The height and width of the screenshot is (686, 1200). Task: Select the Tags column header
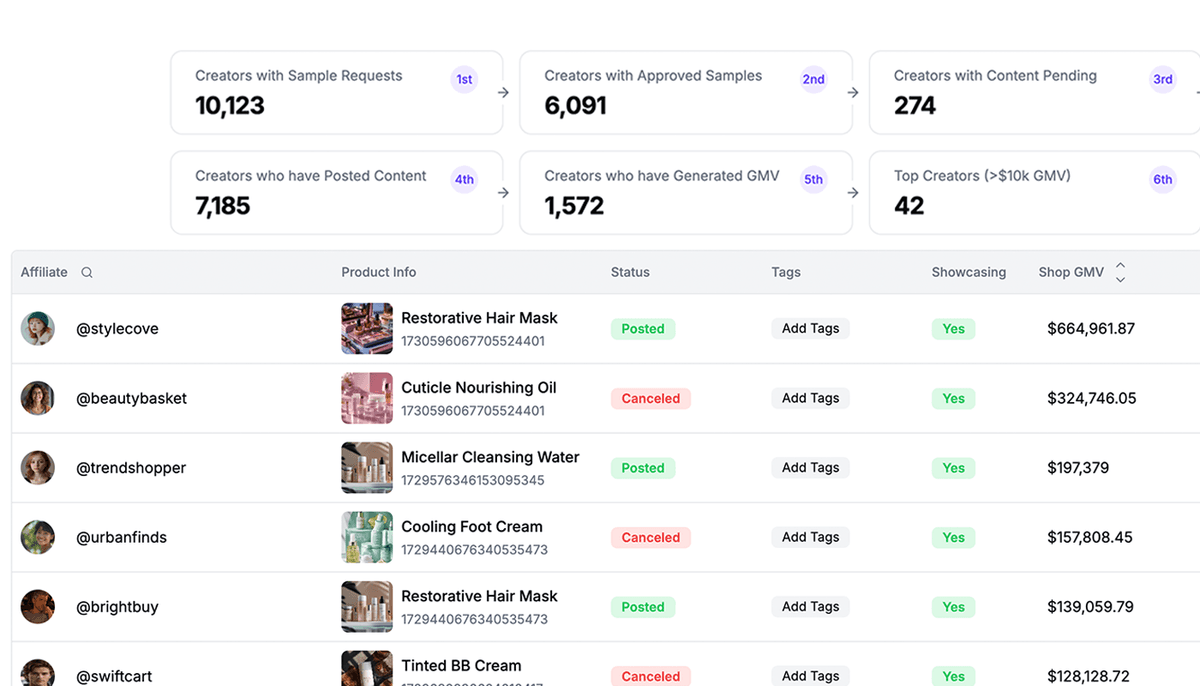[x=785, y=272]
